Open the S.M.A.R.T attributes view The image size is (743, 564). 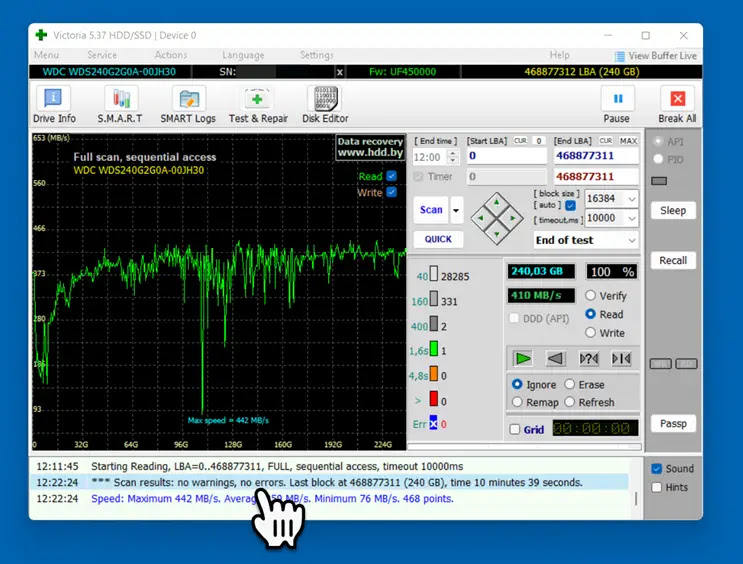(120, 105)
